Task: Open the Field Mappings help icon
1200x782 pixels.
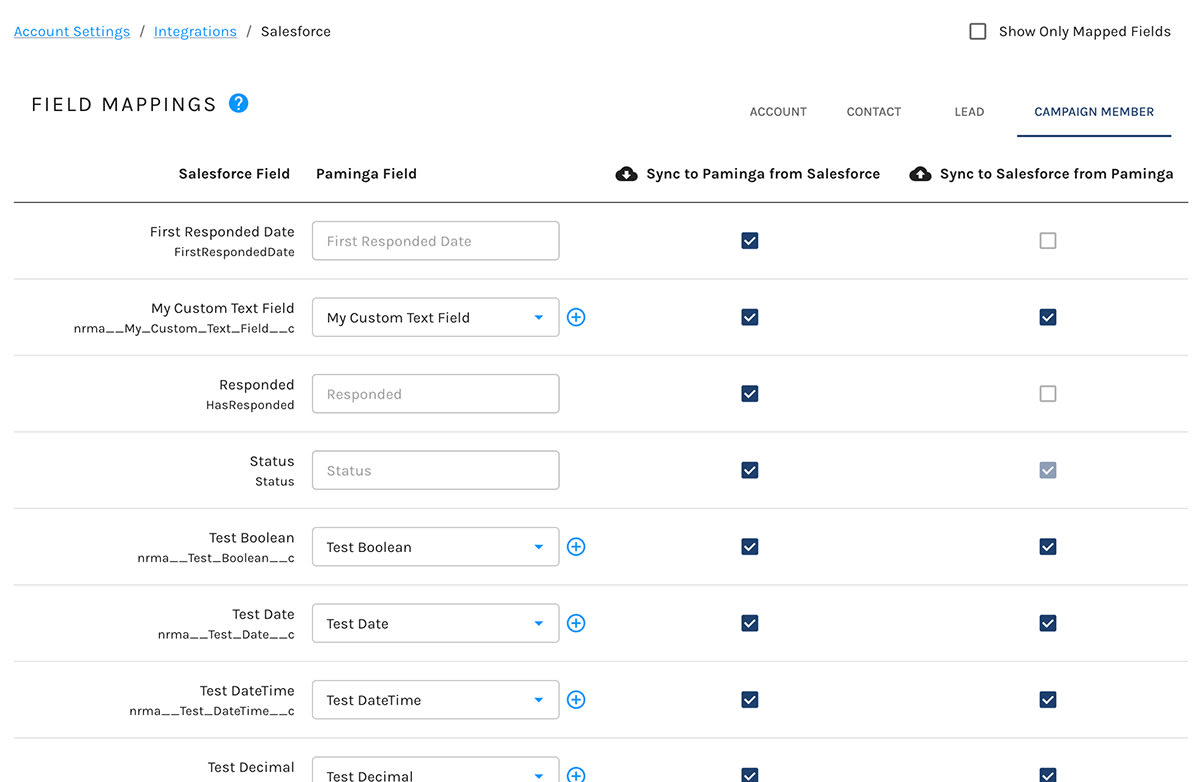Action: [x=238, y=103]
